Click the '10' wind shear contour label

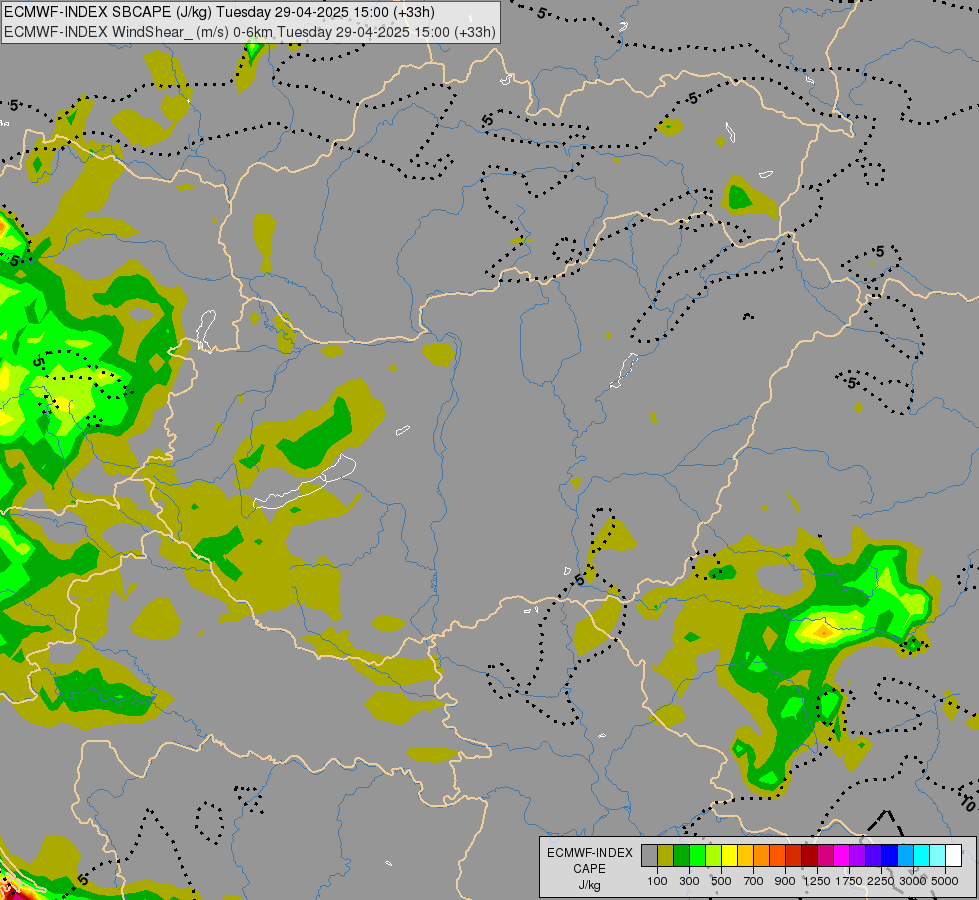coord(968,803)
